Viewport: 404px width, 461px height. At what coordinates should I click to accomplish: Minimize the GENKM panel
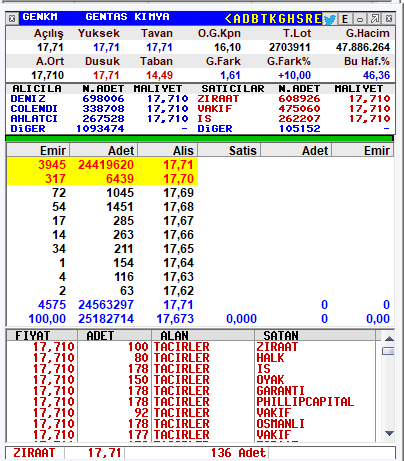click(x=360, y=19)
